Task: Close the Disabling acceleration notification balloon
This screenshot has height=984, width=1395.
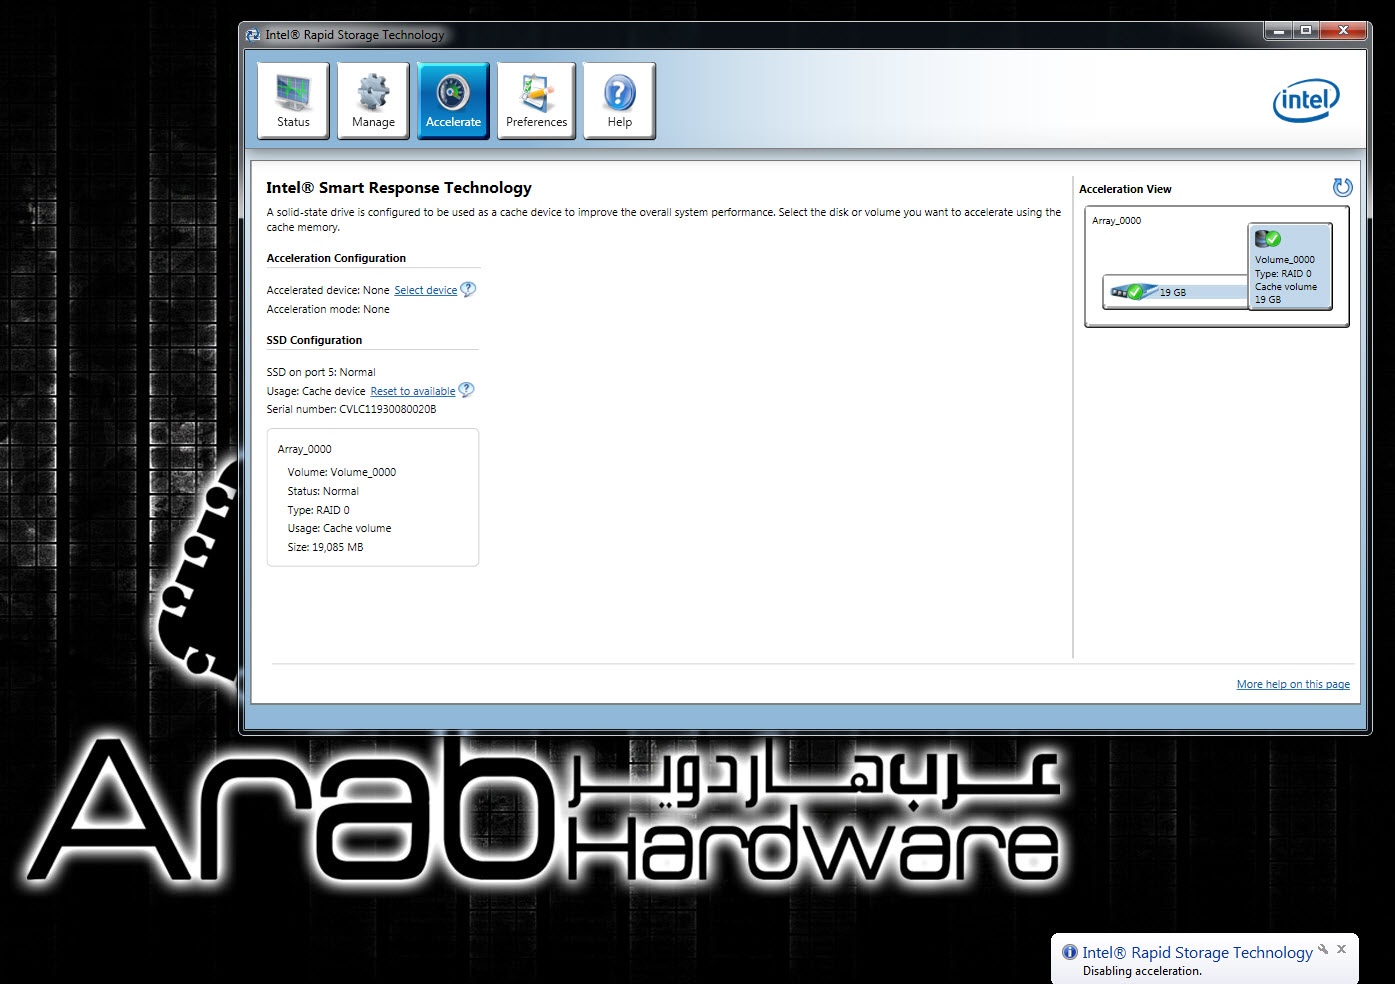Action: [x=1342, y=949]
